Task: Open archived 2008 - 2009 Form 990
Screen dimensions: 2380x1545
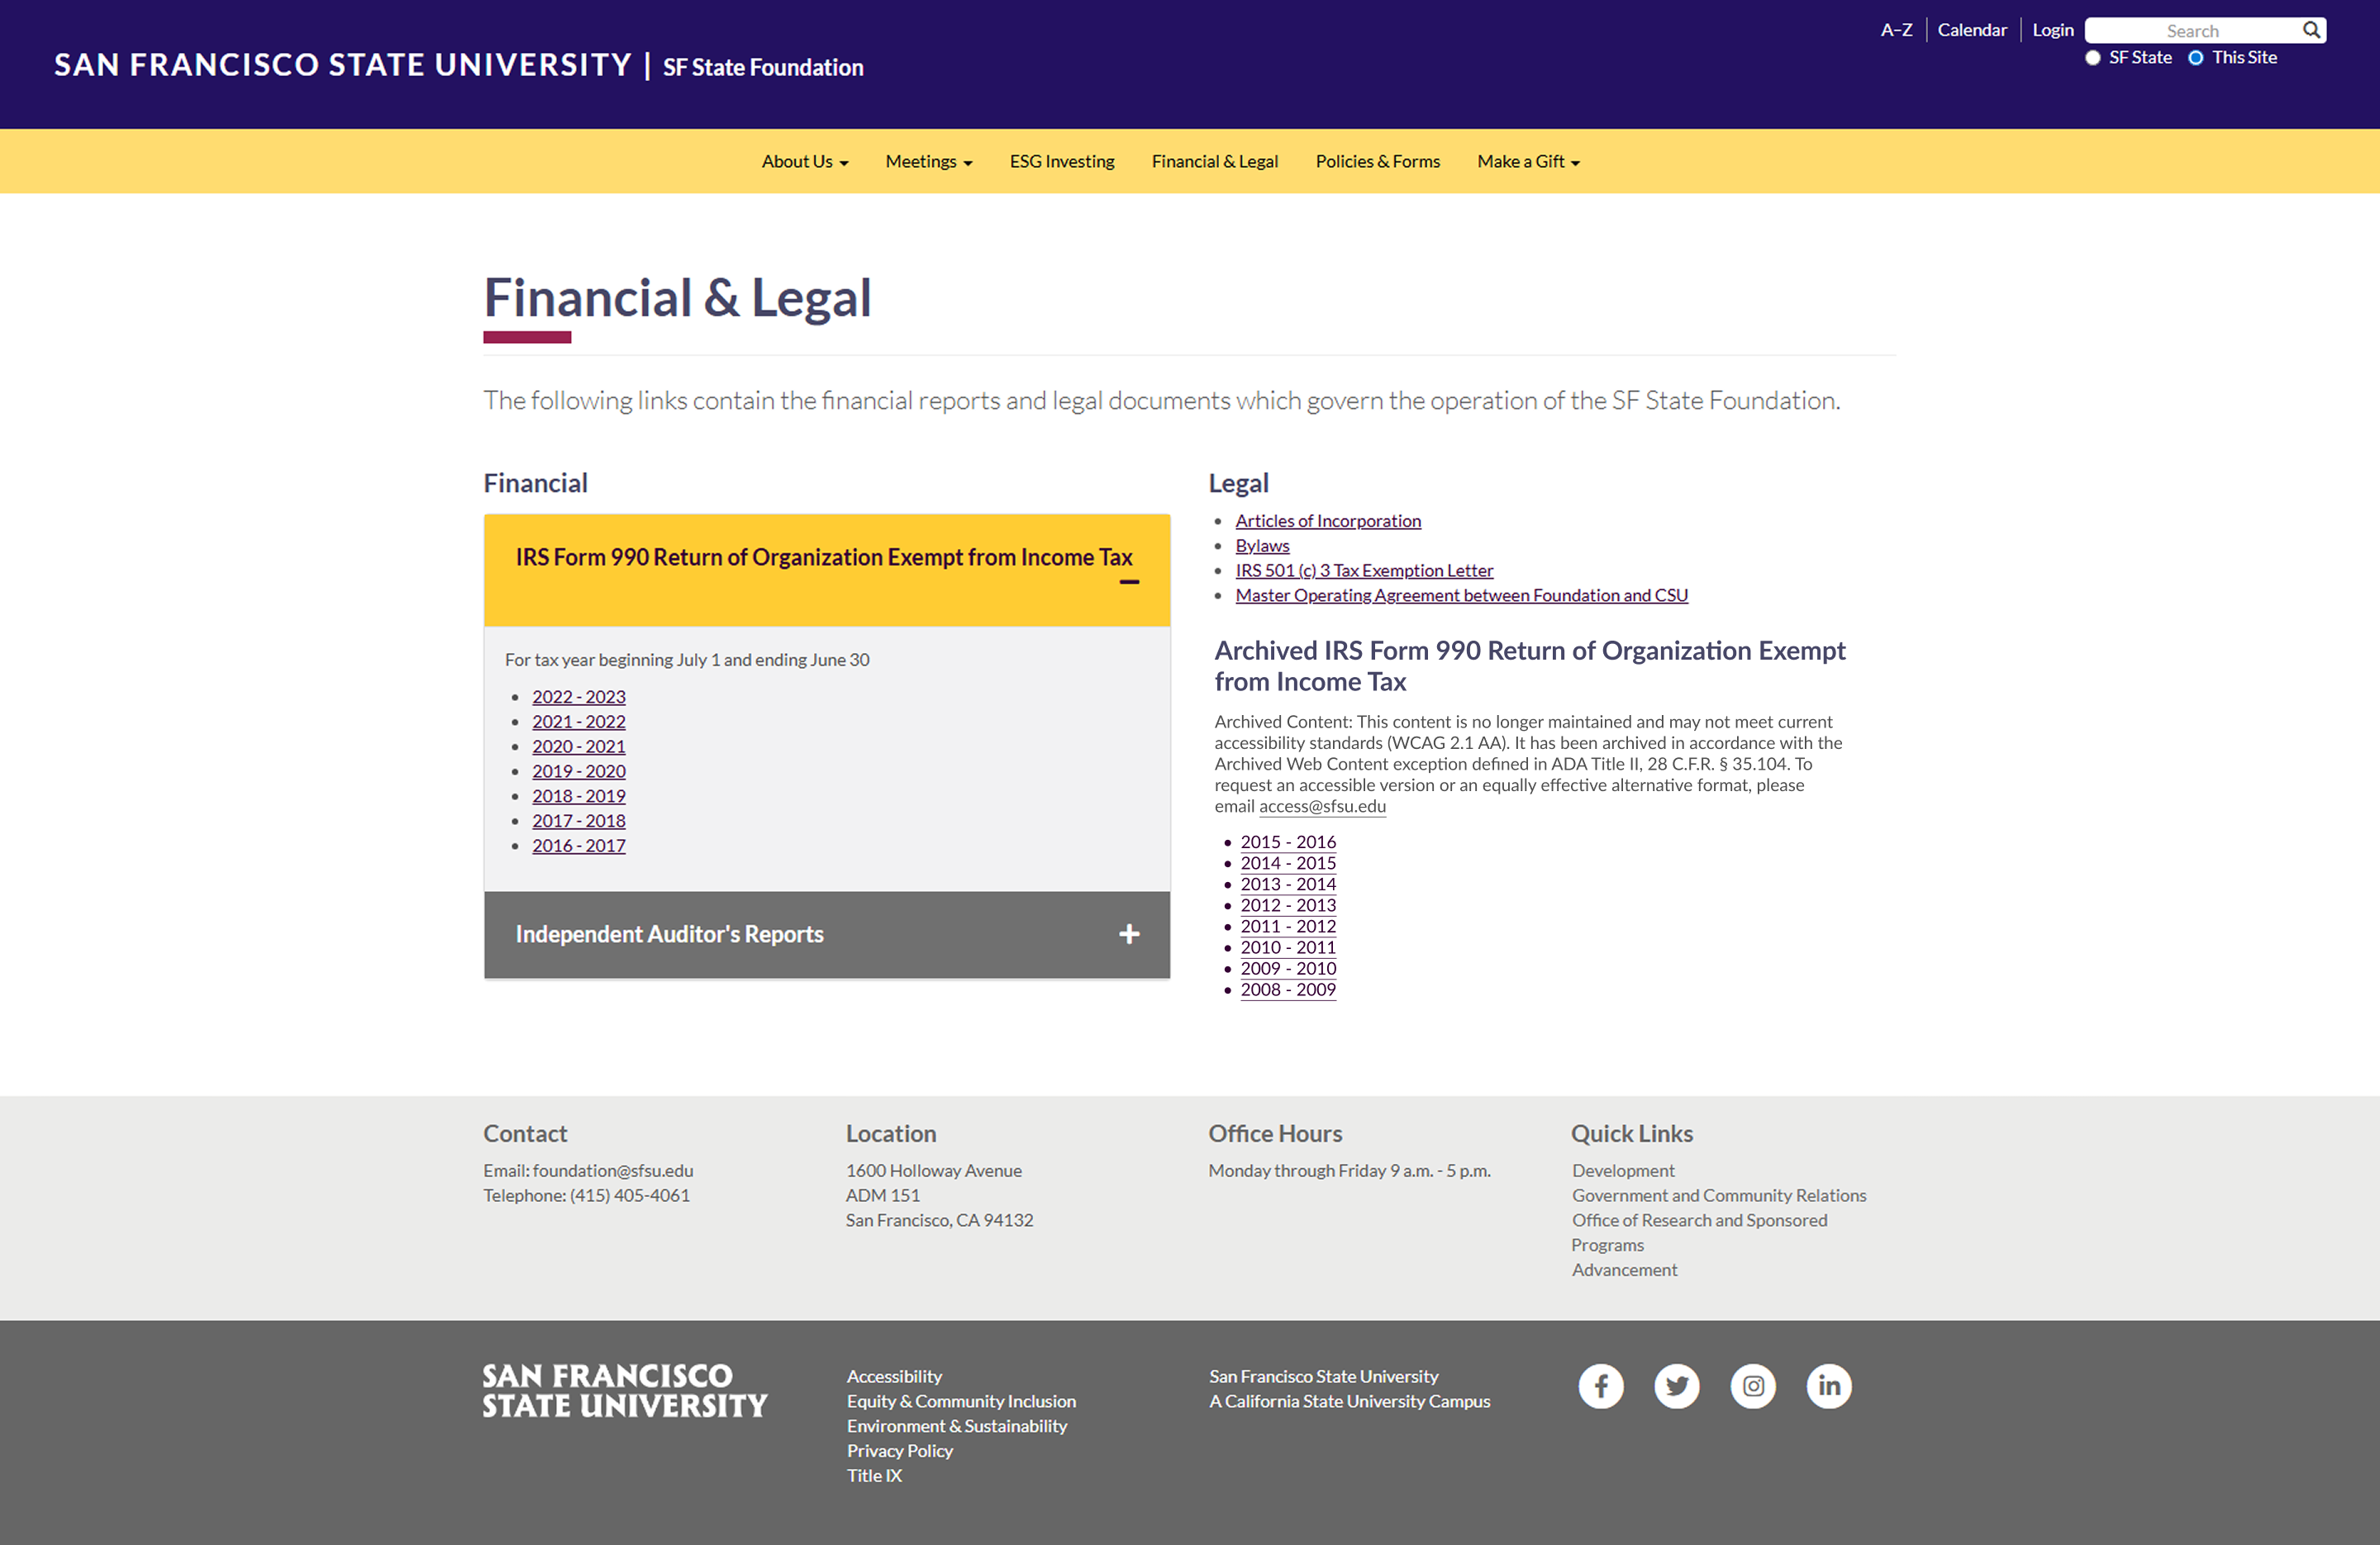Action: pos(1288,989)
